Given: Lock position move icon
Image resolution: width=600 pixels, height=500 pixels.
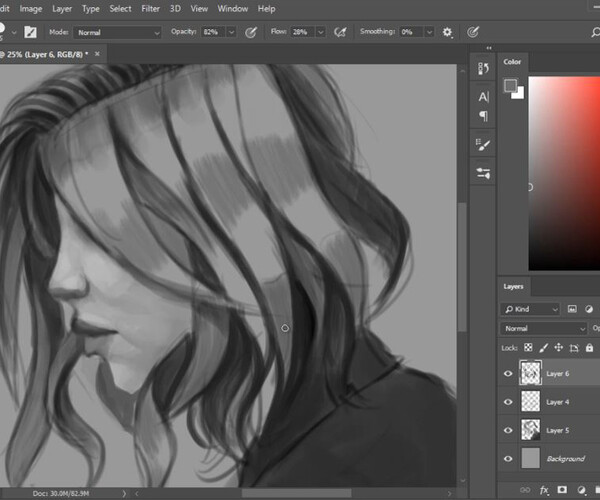Looking at the screenshot, I should point(559,347).
